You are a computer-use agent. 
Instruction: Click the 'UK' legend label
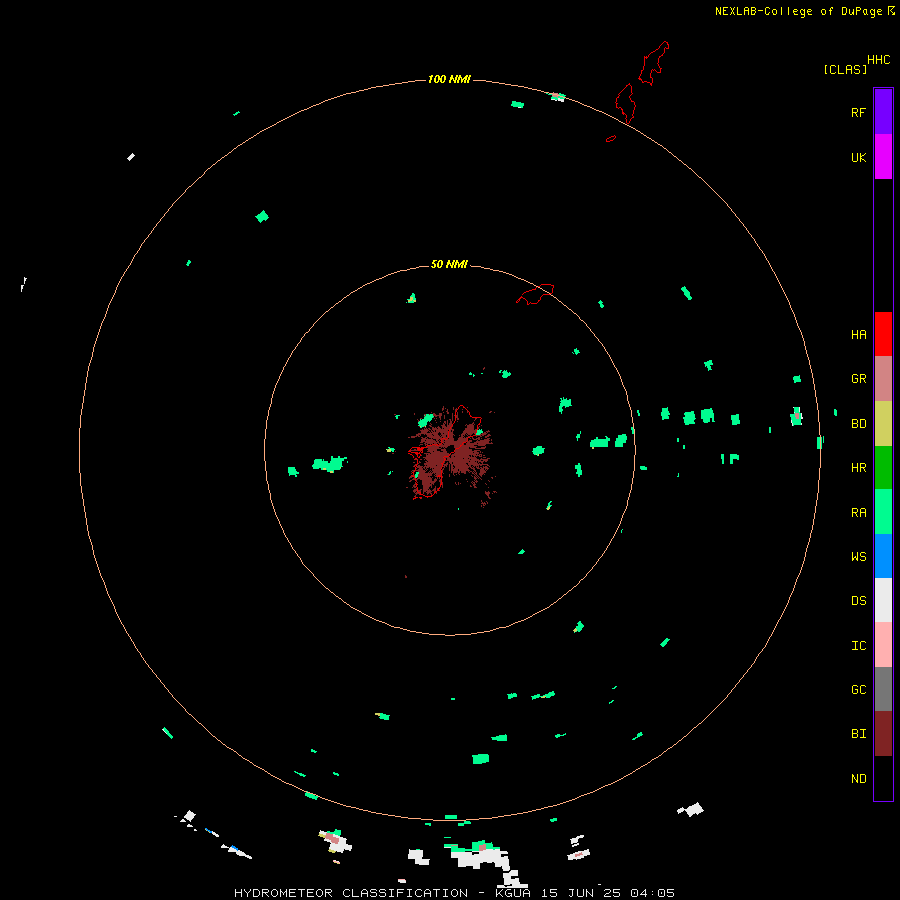pos(858,157)
